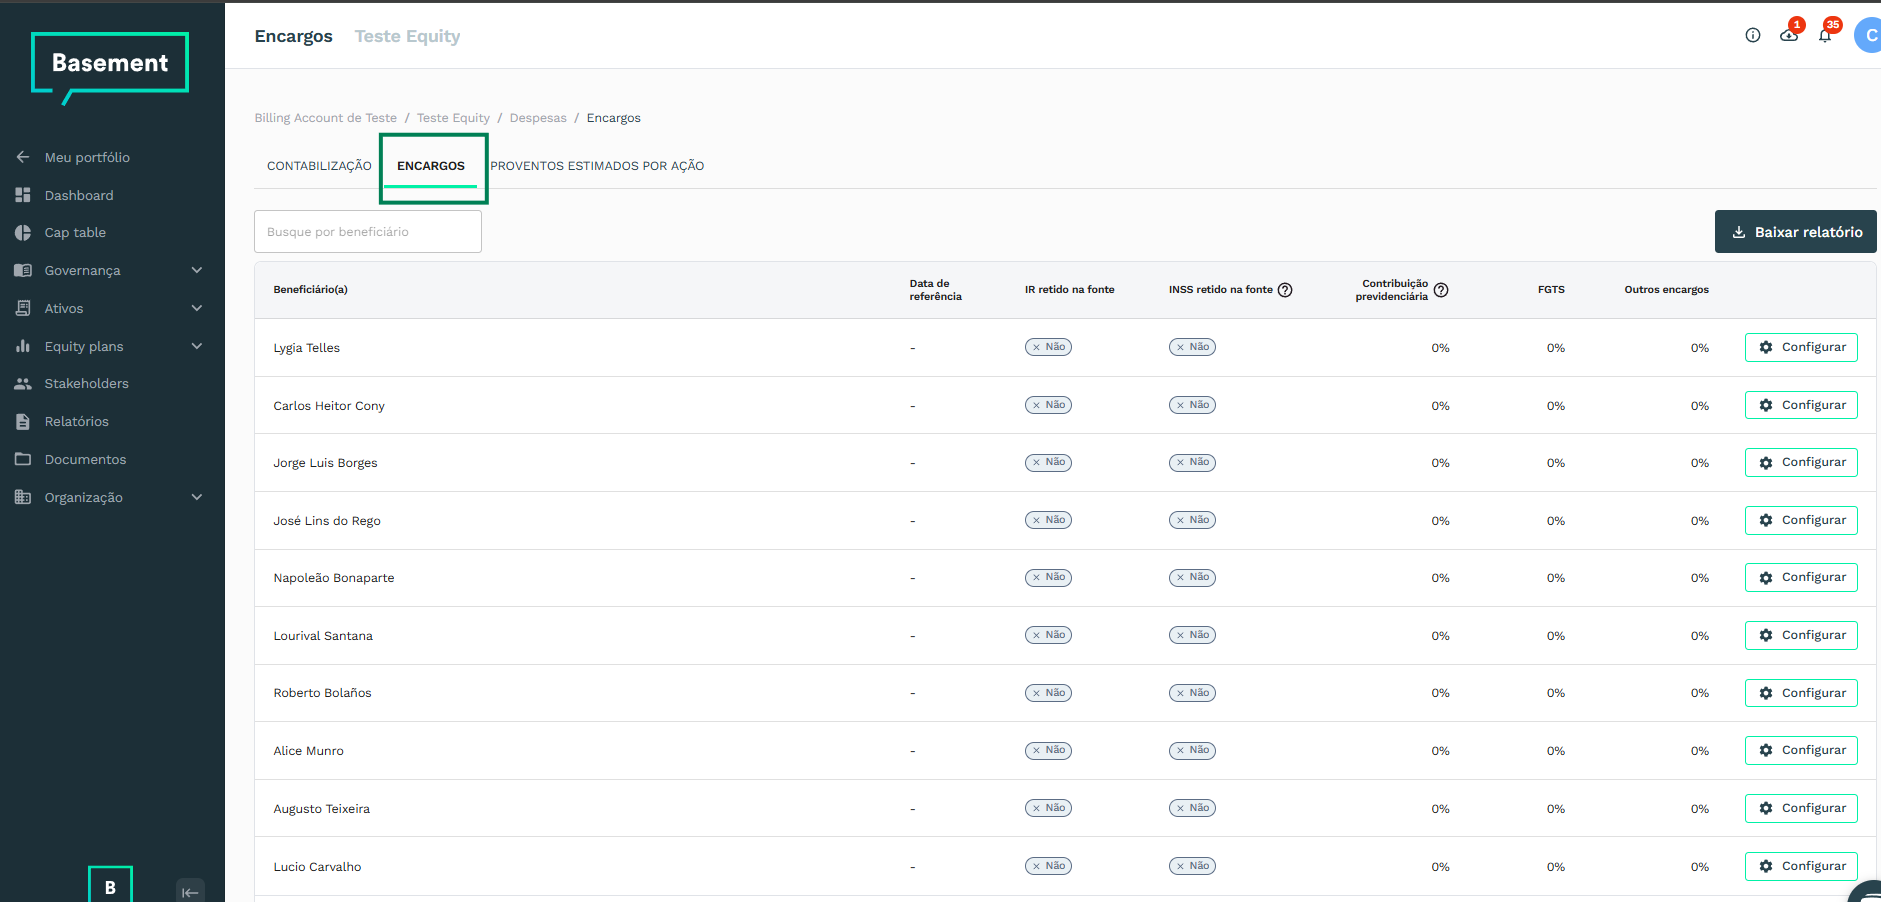Open Dashboard from the sidebar
Screen dimensions: 1881x902
78,195
